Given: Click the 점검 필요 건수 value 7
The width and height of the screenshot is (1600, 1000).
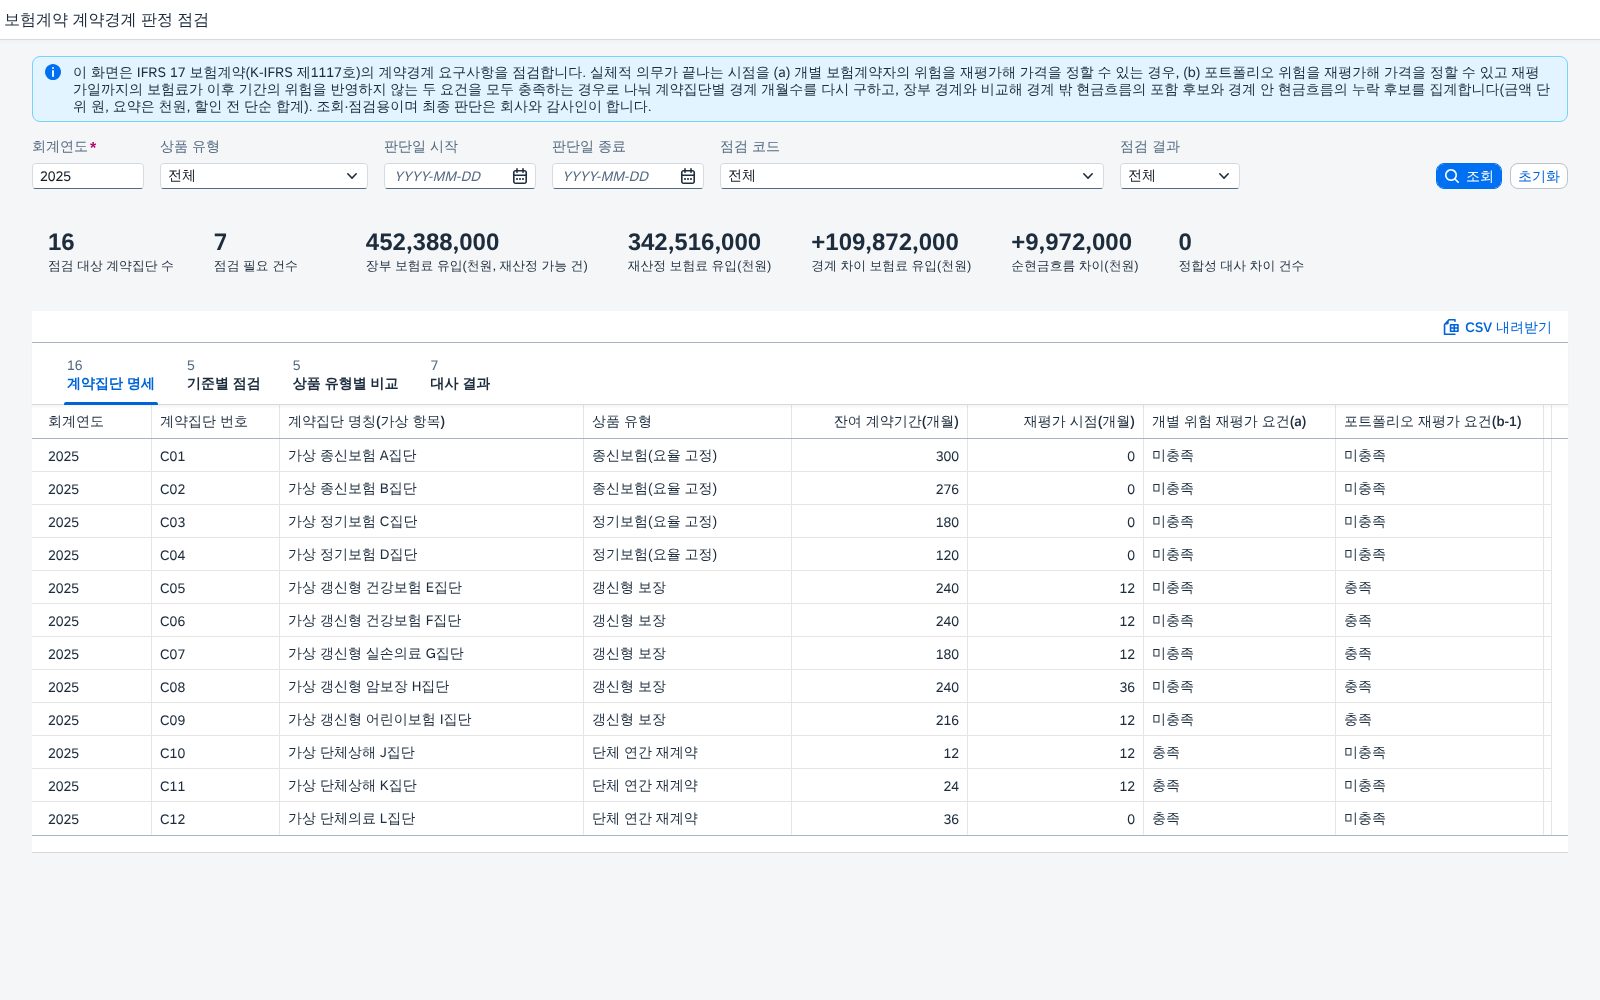Looking at the screenshot, I should (x=220, y=242).
